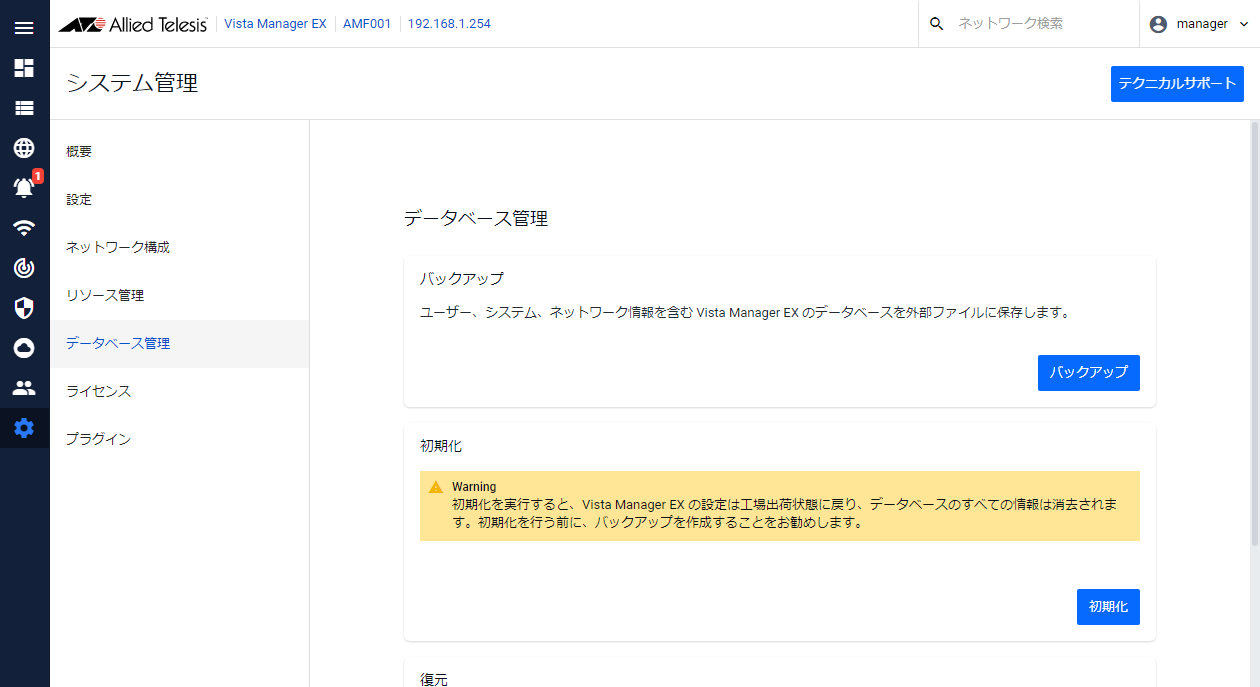Expand the manager account dropdown
This screenshot has width=1260, height=687.
[1200, 24]
